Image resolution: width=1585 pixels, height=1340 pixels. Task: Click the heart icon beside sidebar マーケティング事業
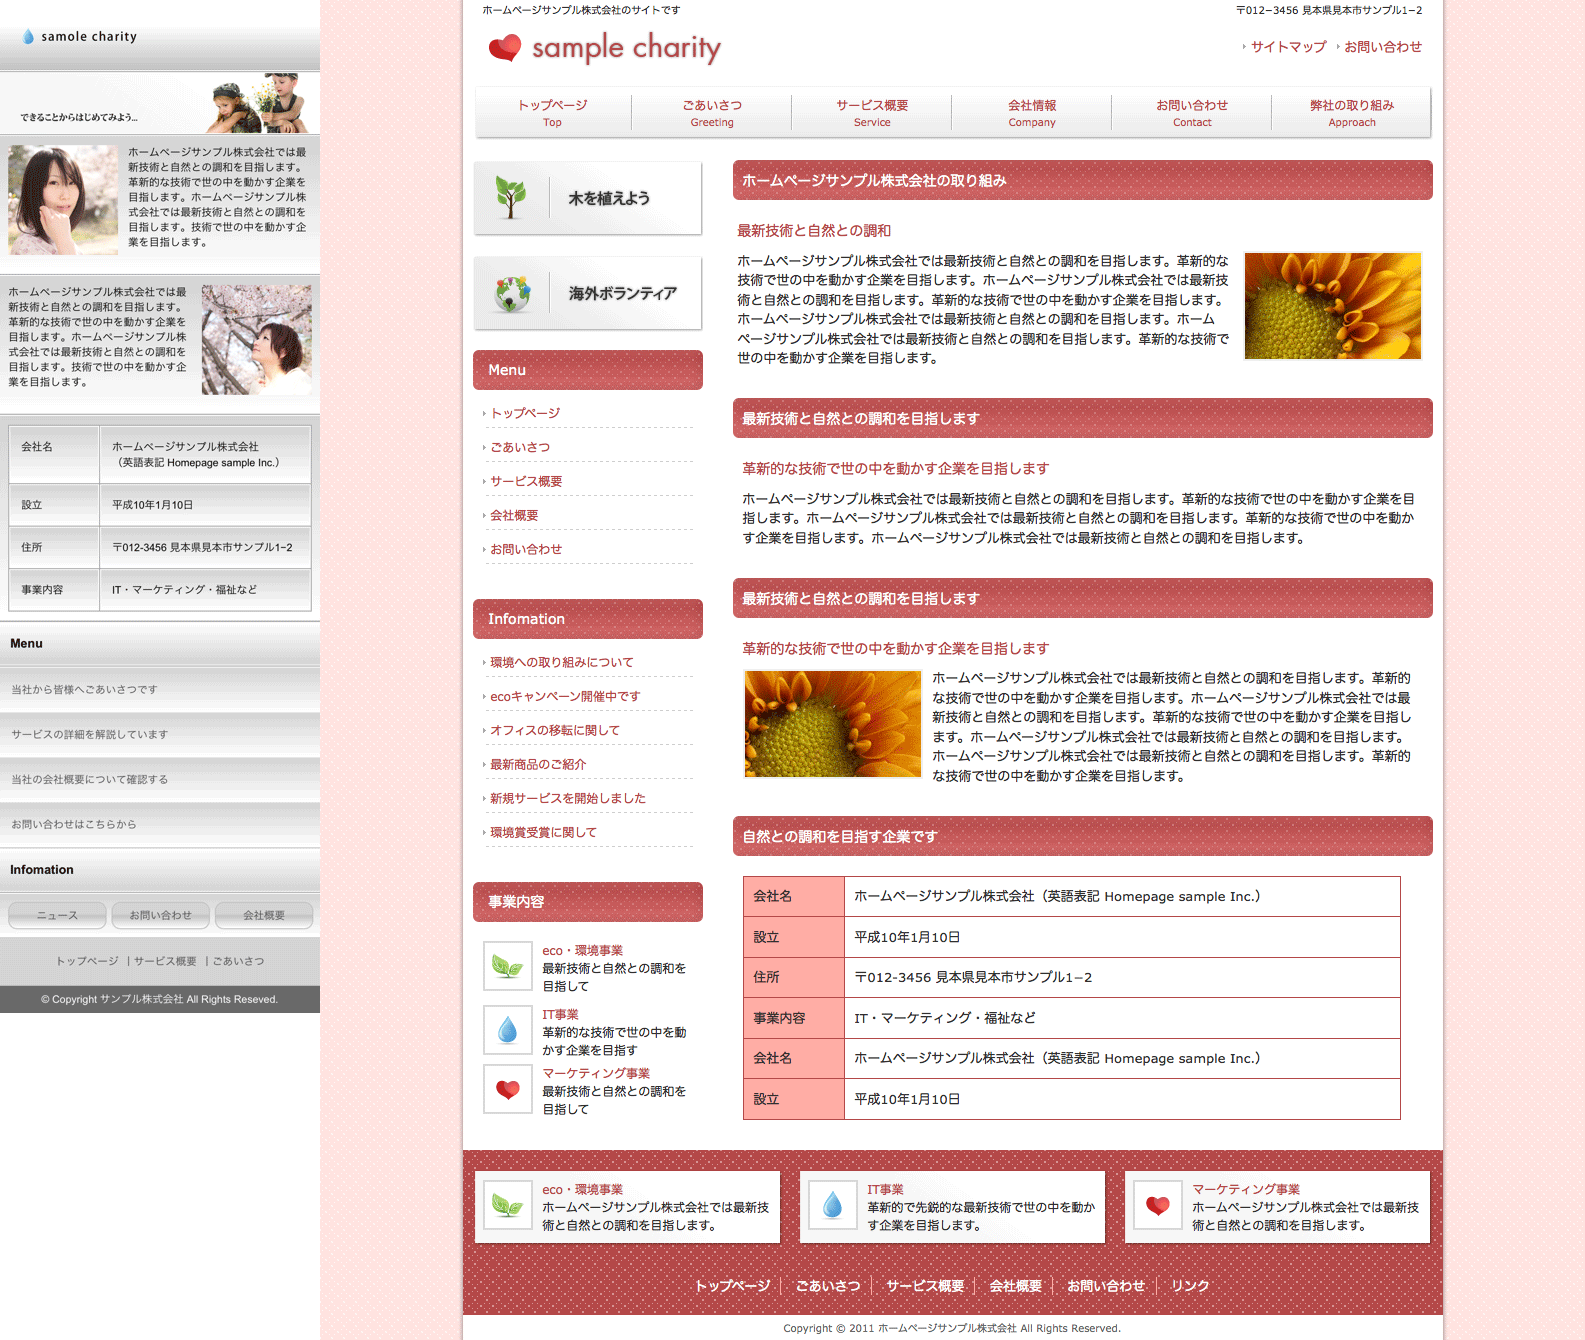coord(508,1089)
